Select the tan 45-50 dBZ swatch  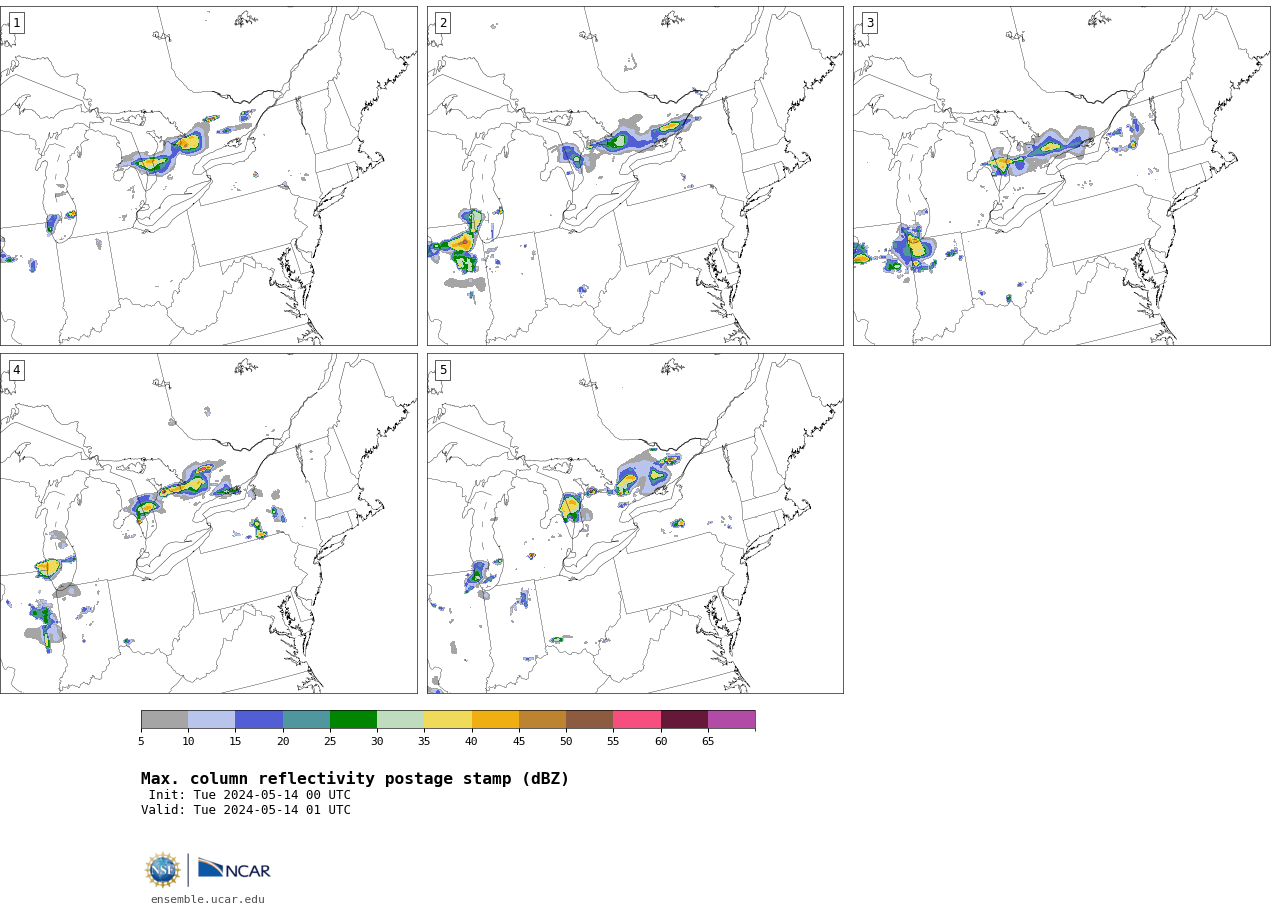(542, 720)
